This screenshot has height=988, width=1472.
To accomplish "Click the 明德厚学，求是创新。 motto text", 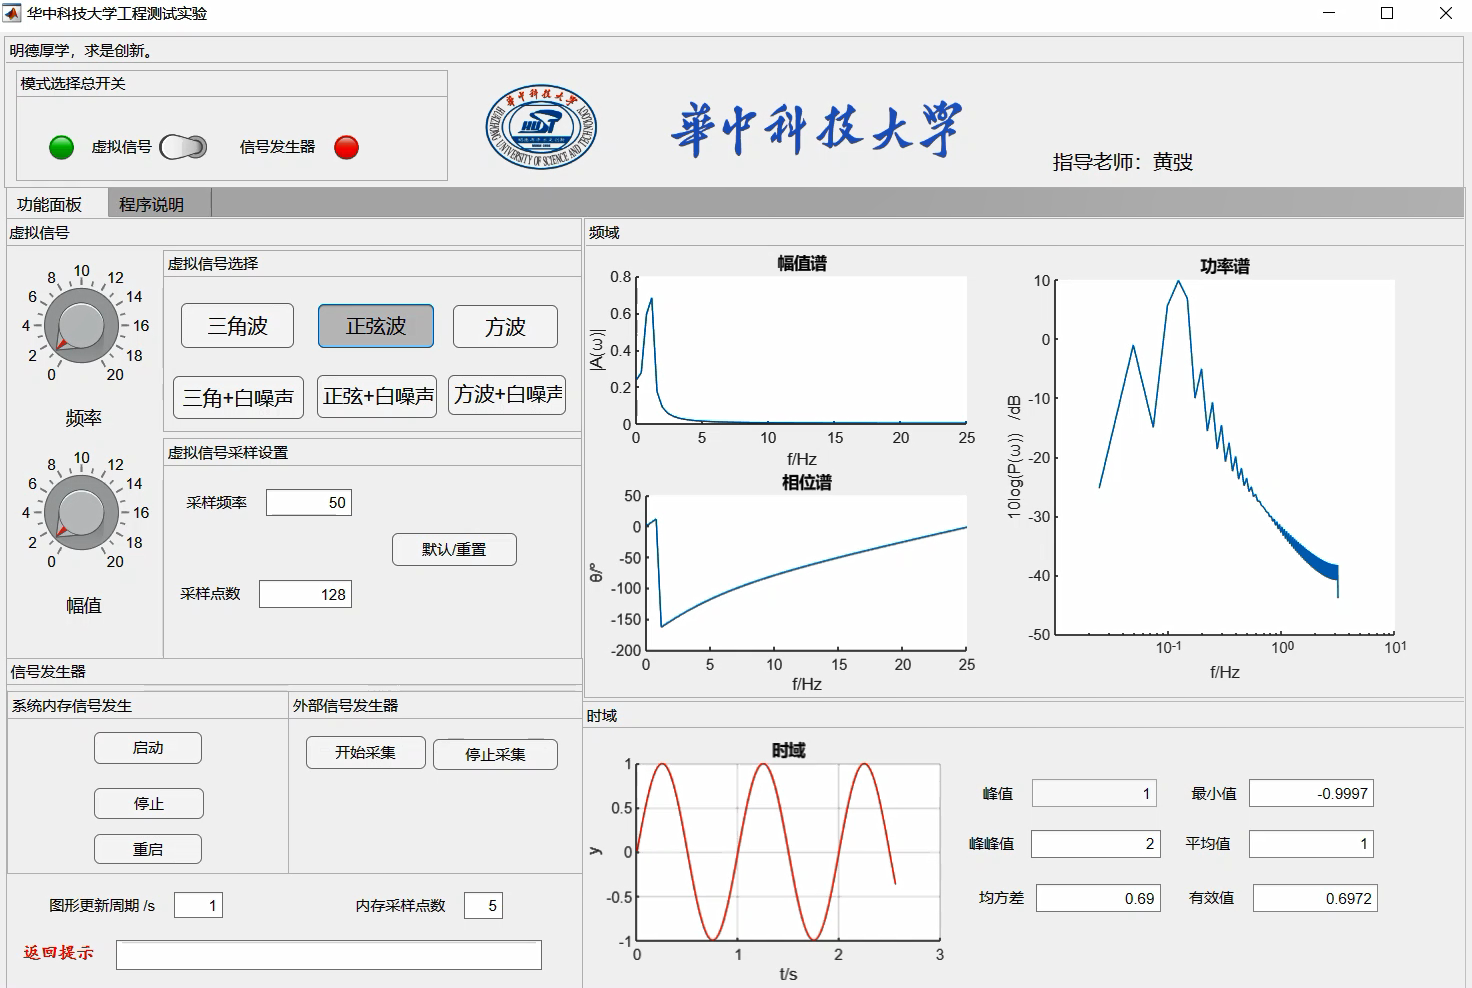I will [81, 51].
